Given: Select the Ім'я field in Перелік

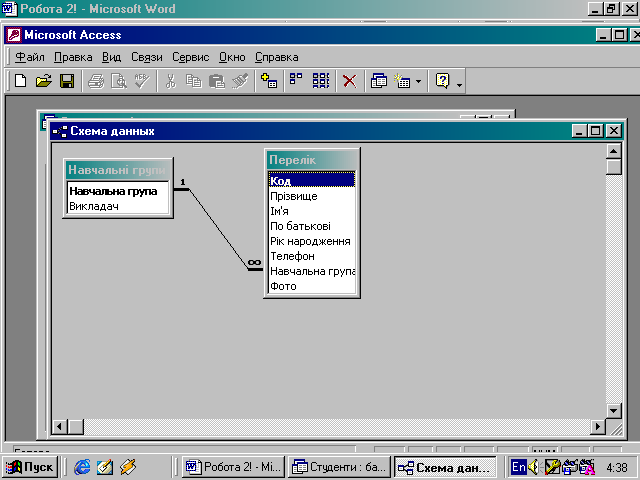Looking at the screenshot, I should click(312, 211).
